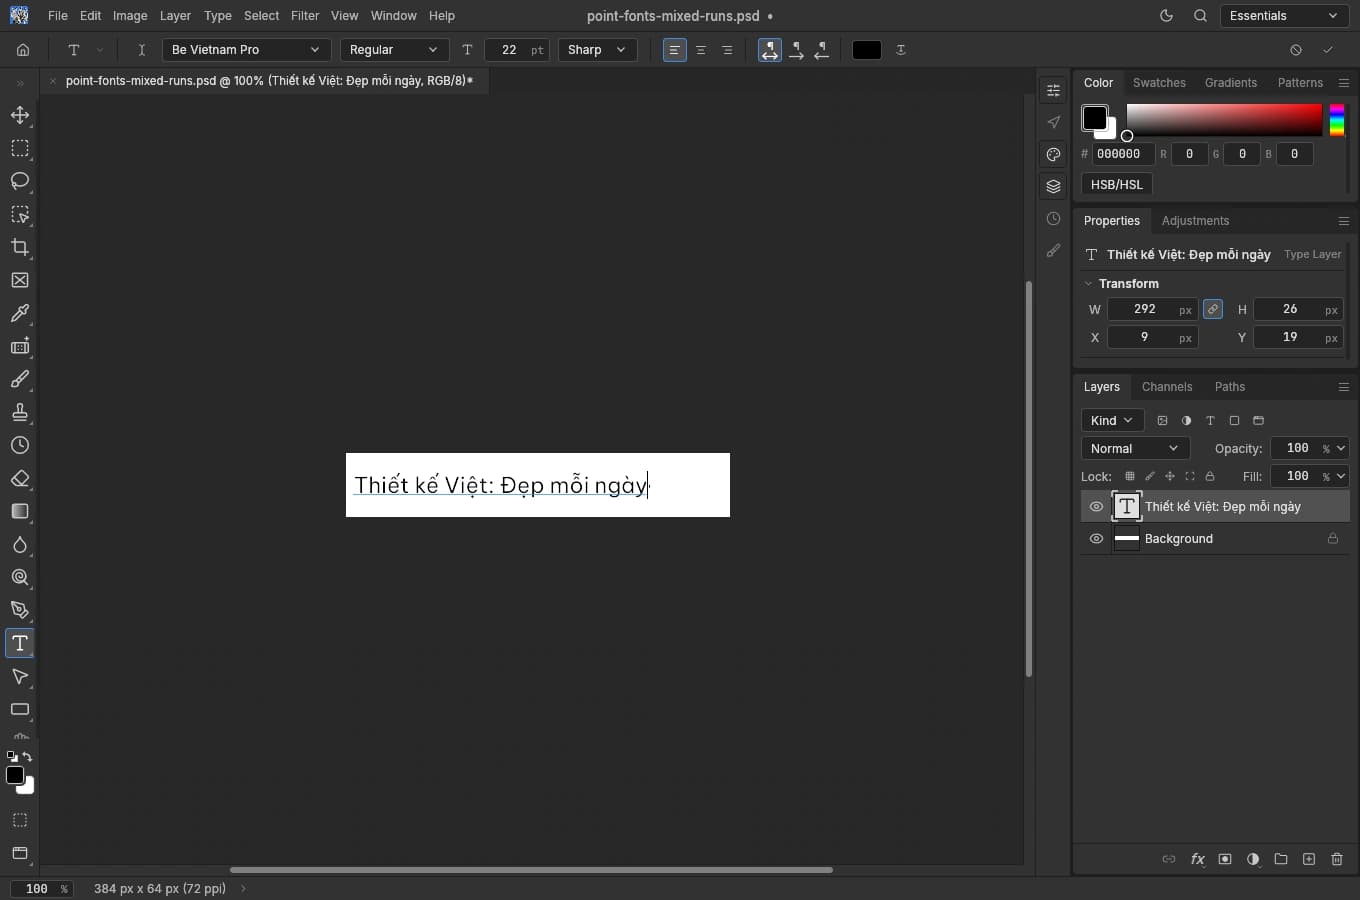Image resolution: width=1360 pixels, height=900 pixels.
Task: Select the Eraser tool
Action: [x=20, y=478]
